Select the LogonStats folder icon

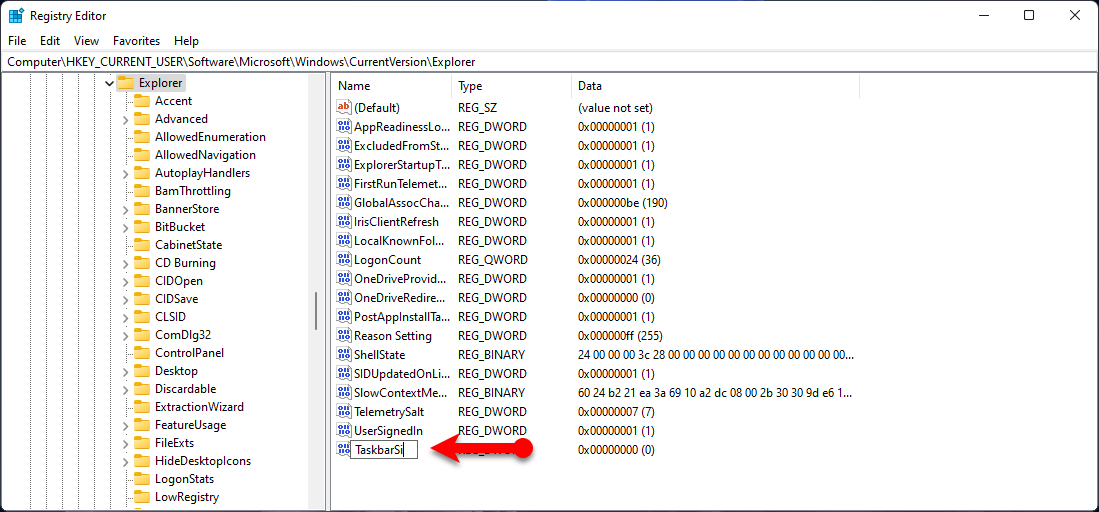[142, 479]
